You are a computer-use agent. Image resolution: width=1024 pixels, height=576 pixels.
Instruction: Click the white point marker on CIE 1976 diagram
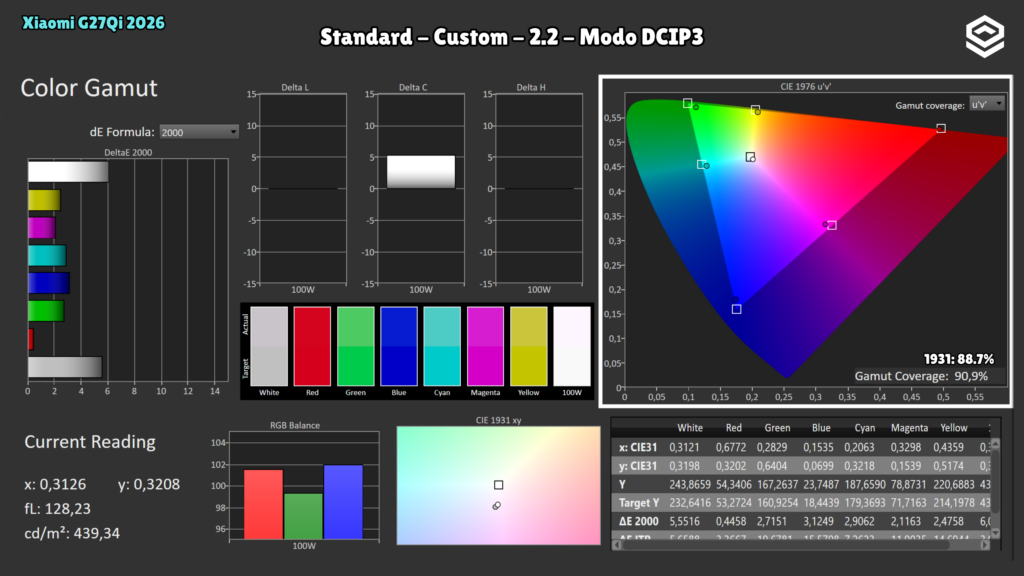tap(750, 157)
